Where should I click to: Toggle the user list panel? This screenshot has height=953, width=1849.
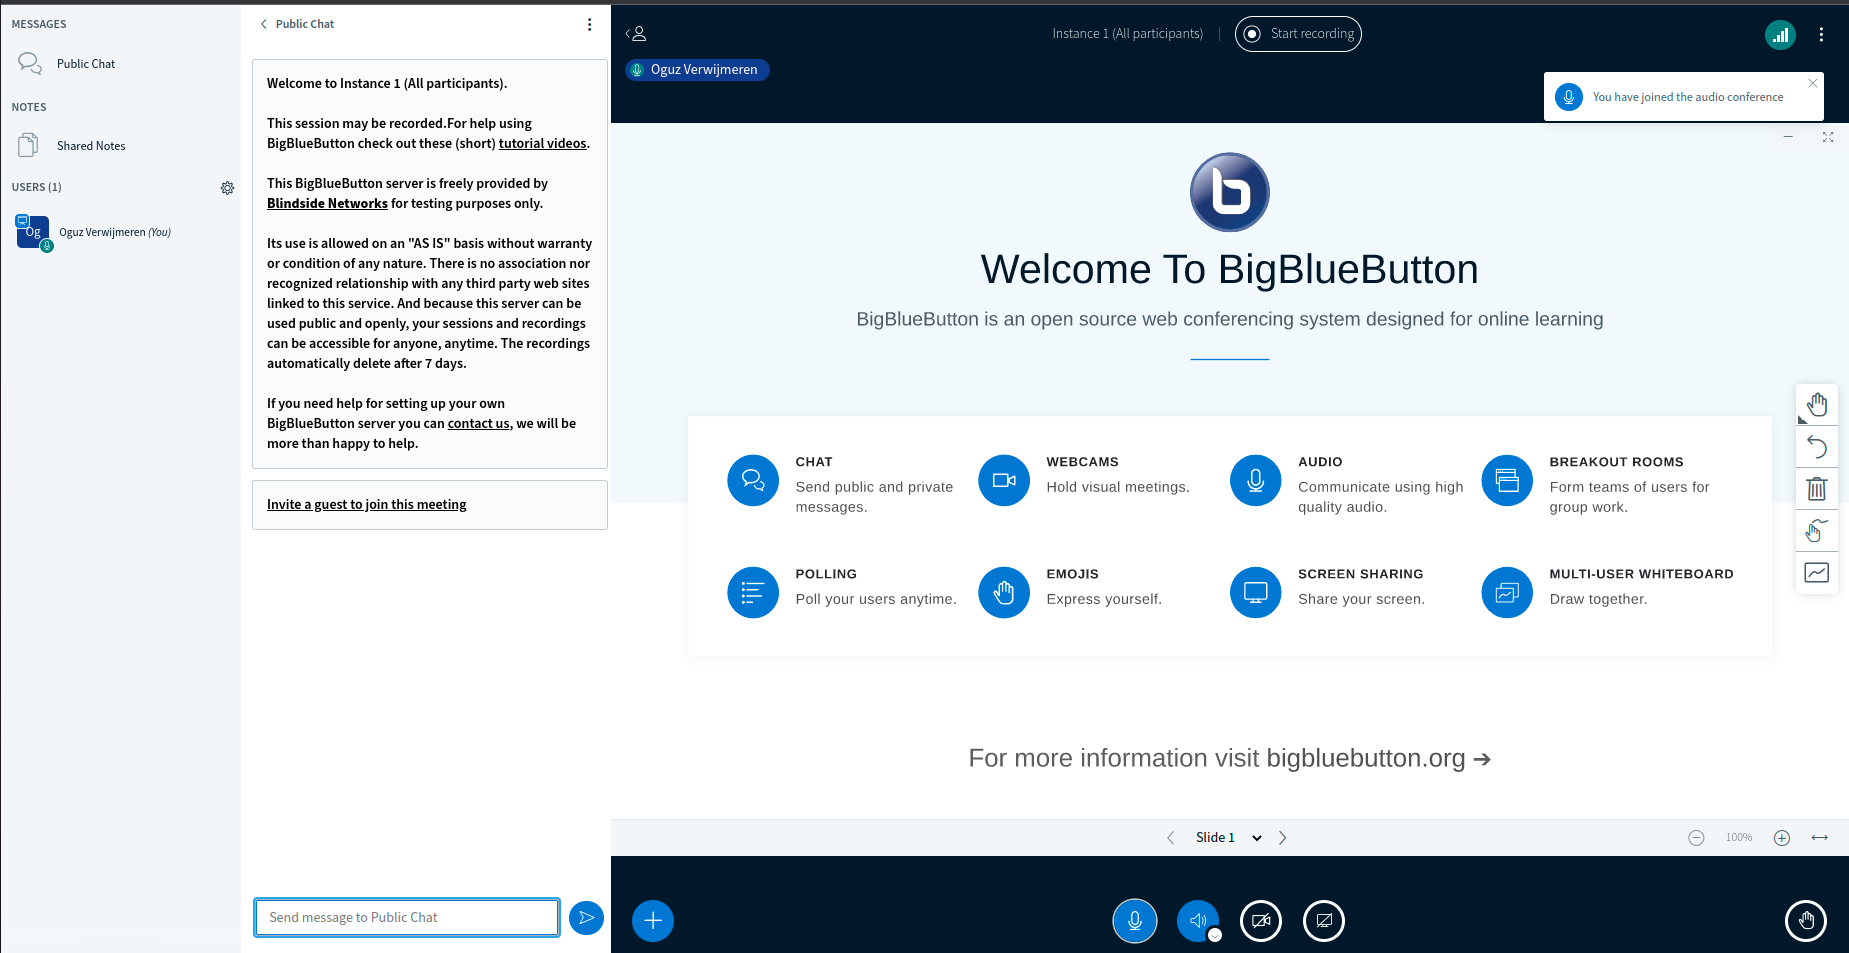[636, 34]
